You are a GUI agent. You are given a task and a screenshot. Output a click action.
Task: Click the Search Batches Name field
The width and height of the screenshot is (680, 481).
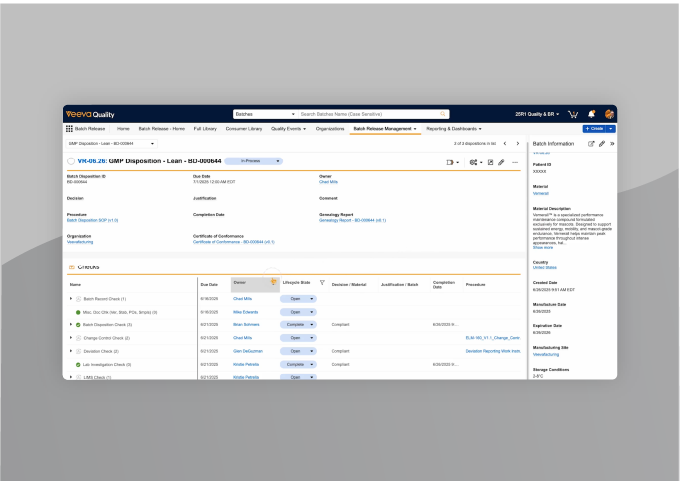[x=370, y=114]
